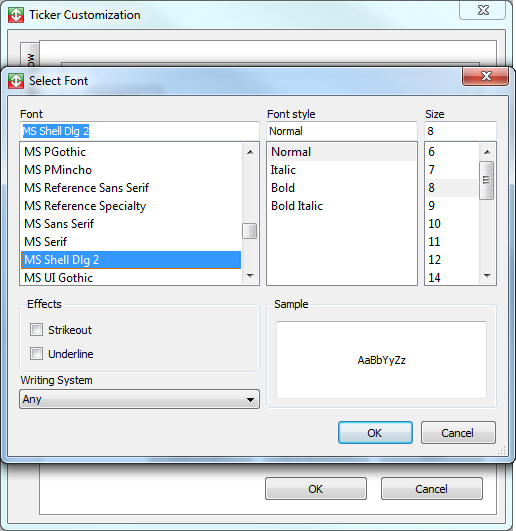Click the font list scroll down arrow
Screen dimensions: 516x531
coord(250,276)
